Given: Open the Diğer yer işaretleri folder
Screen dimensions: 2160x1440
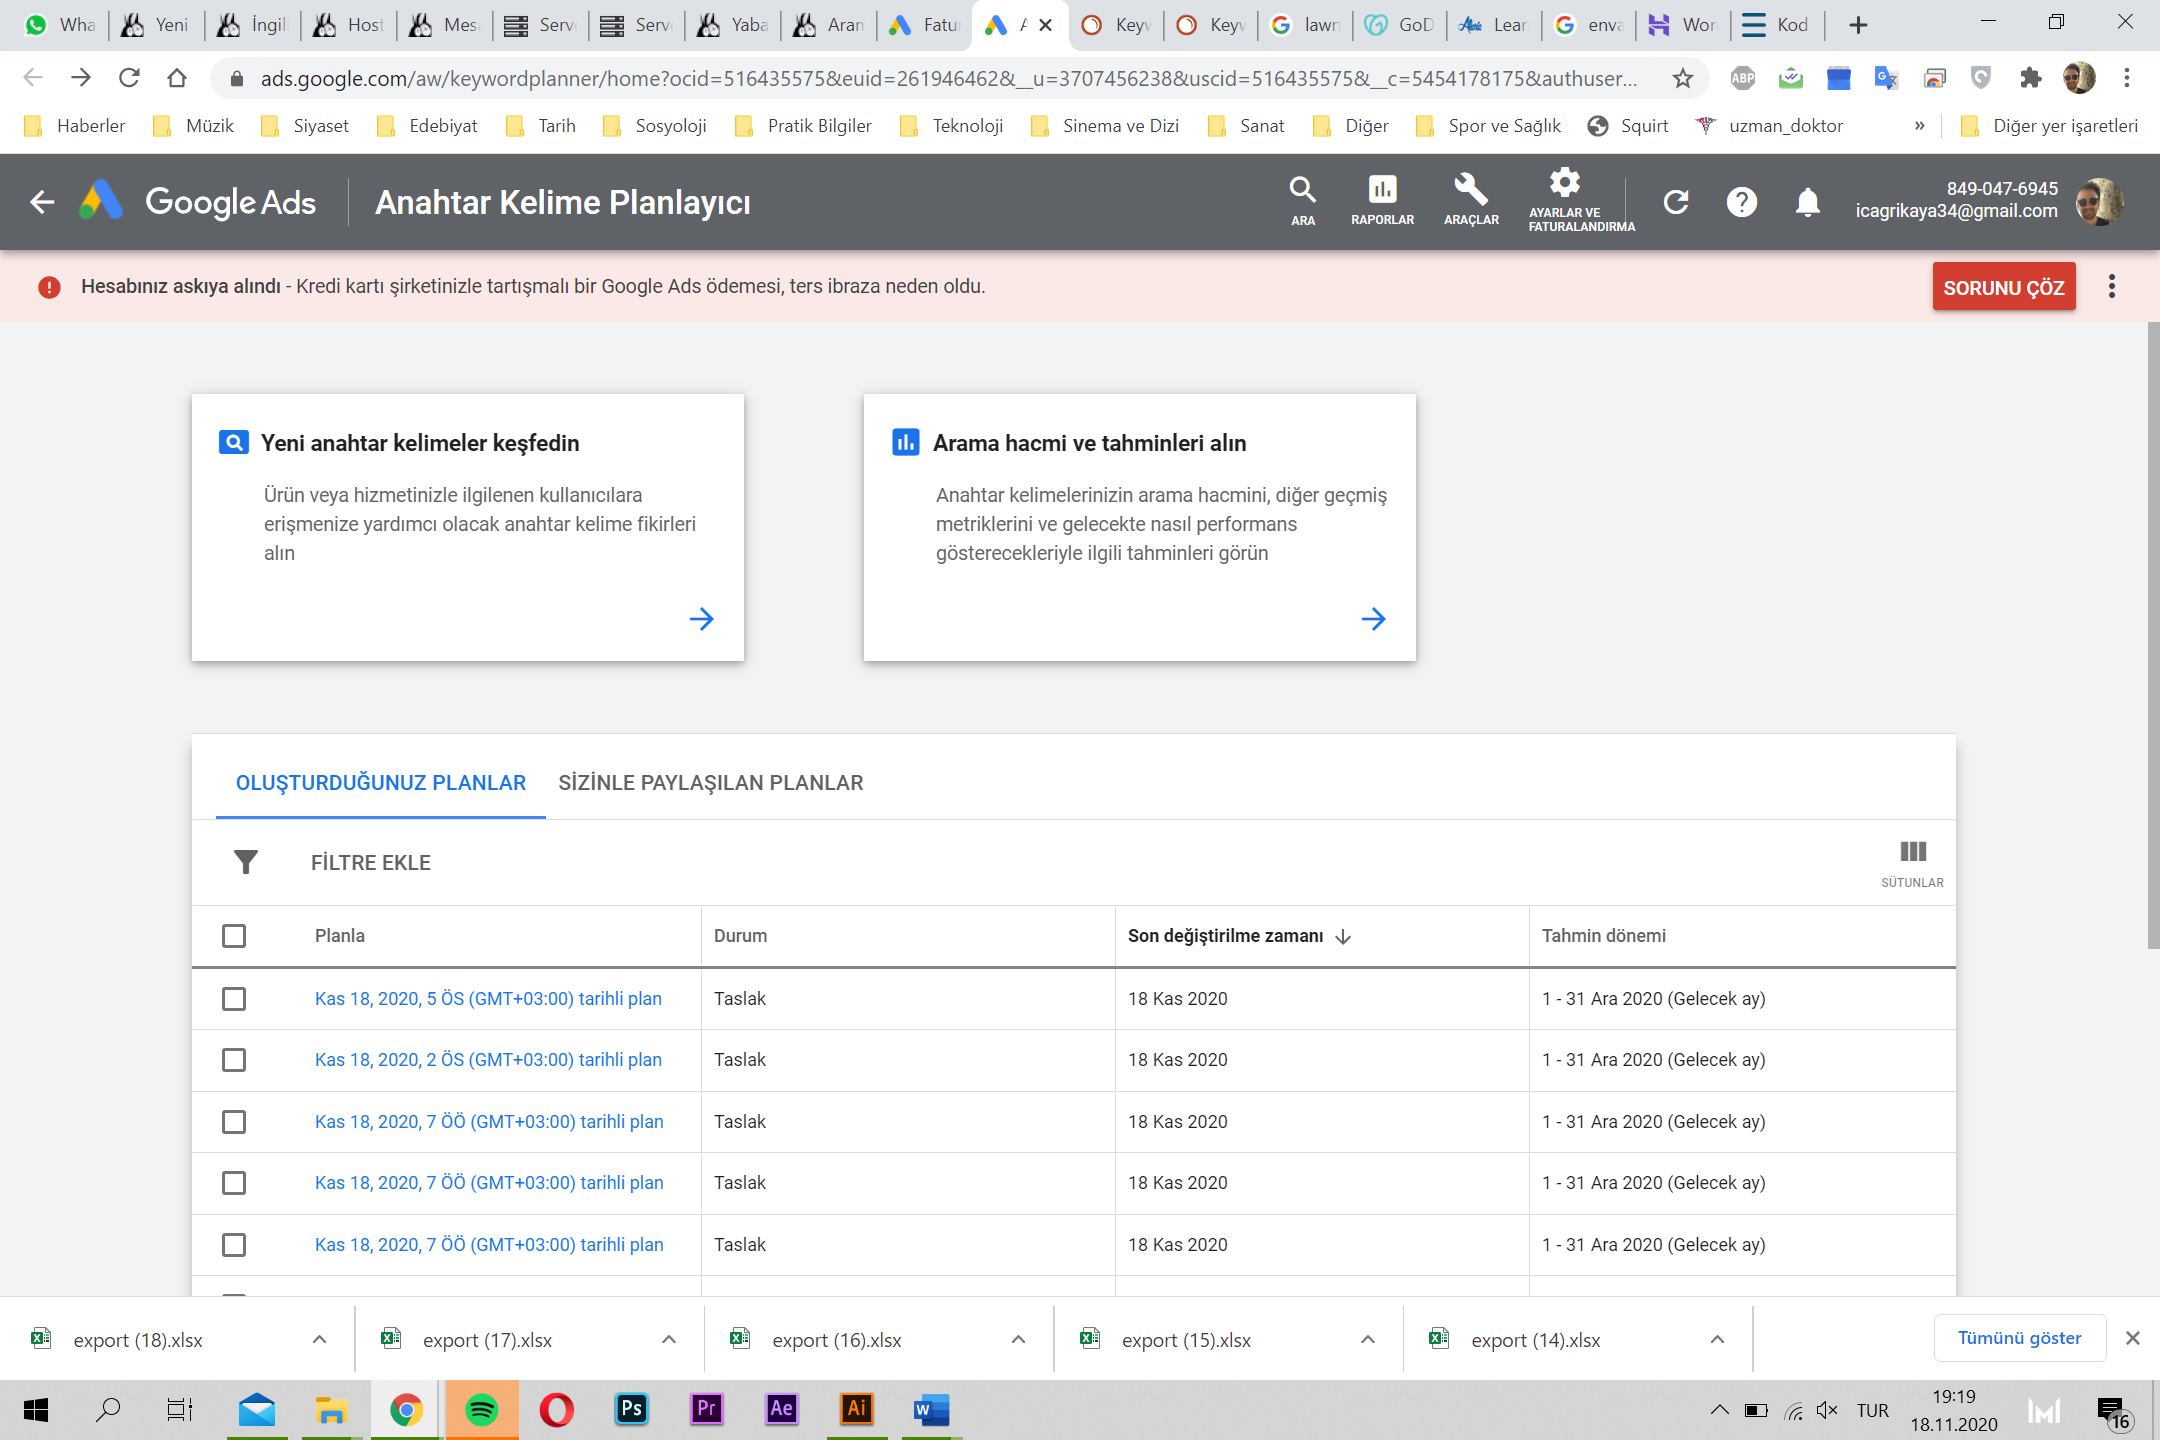Looking at the screenshot, I should coord(2049,126).
